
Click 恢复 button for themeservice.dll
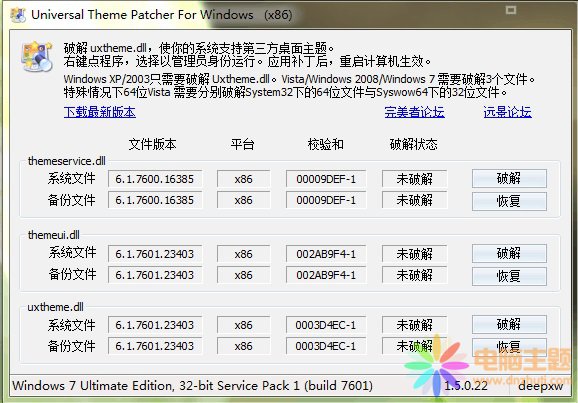pyautogui.click(x=509, y=201)
